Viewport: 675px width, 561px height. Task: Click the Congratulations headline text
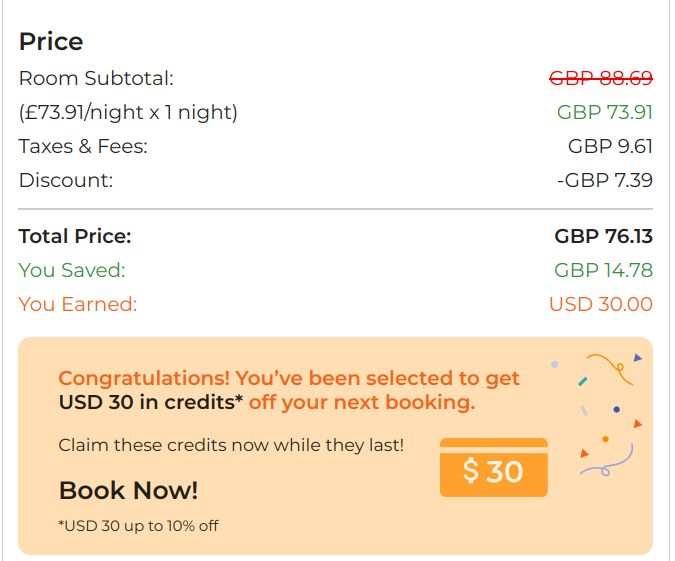[289, 379]
